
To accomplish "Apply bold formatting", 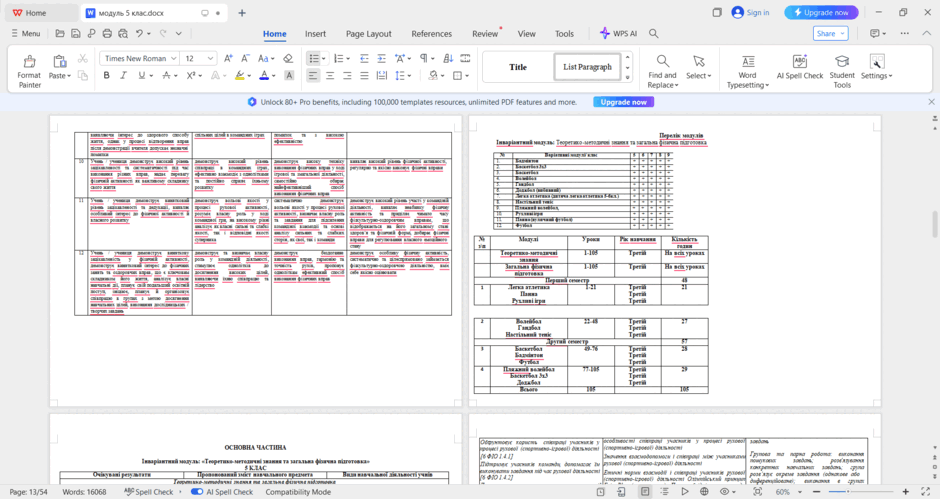I will 107,76.
